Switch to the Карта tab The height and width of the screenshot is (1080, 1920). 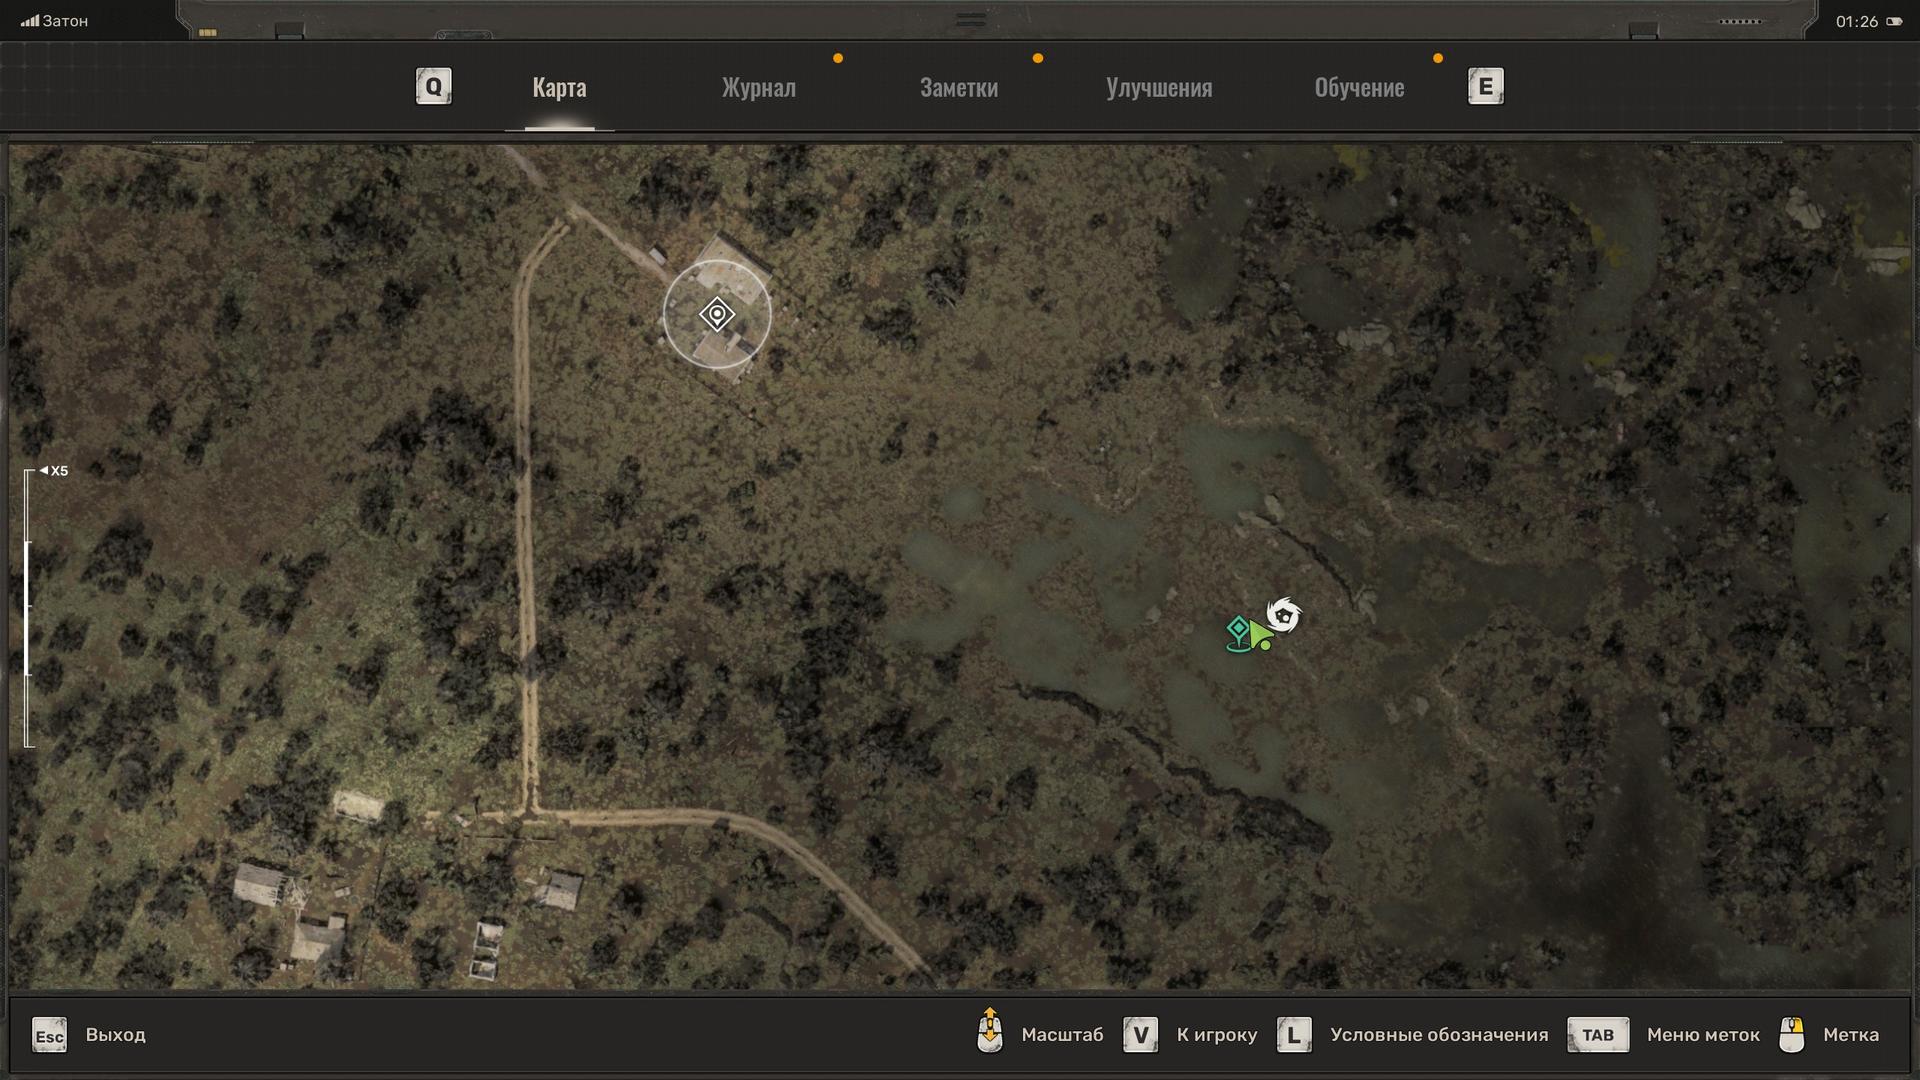559,88
